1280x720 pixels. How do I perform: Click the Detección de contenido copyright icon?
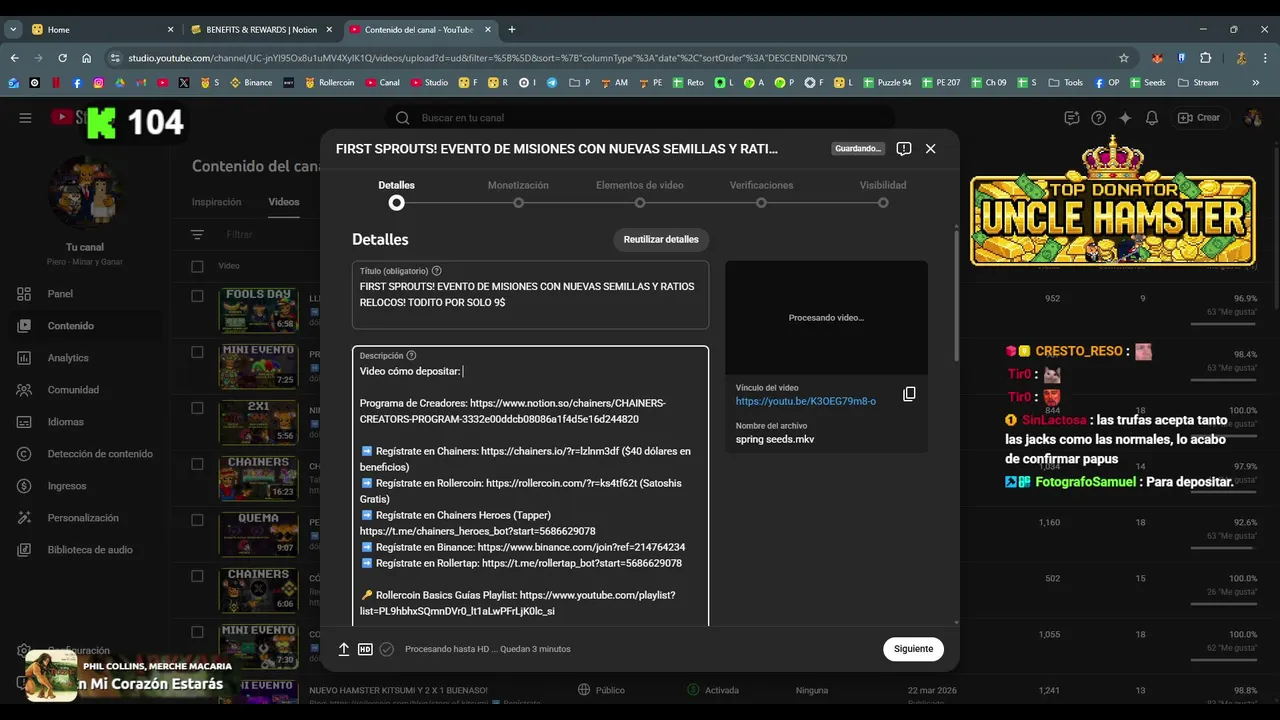(24, 454)
